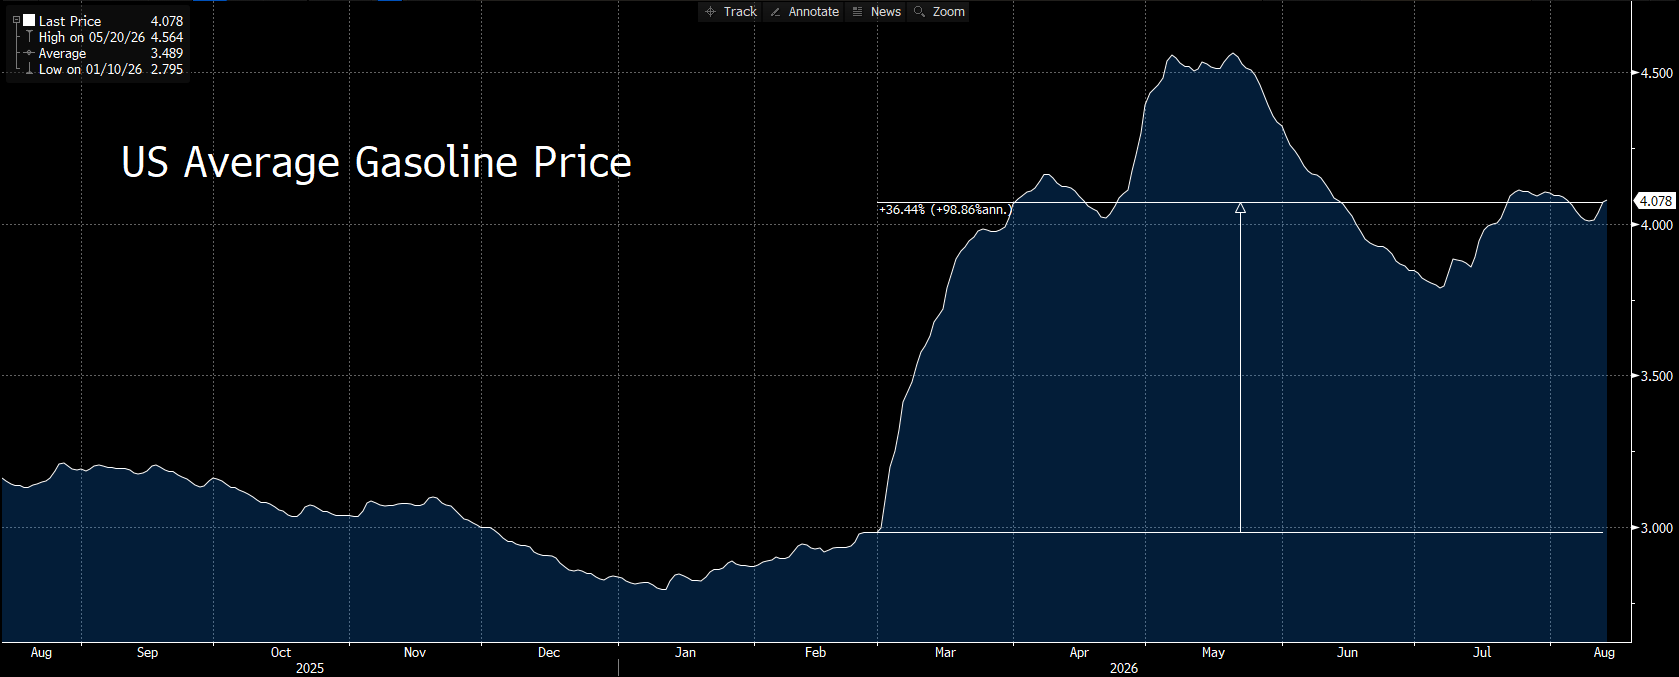The width and height of the screenshot is (1679, 677).
Task: Click the Apr x-axis month label
Action: (1079, 652)
